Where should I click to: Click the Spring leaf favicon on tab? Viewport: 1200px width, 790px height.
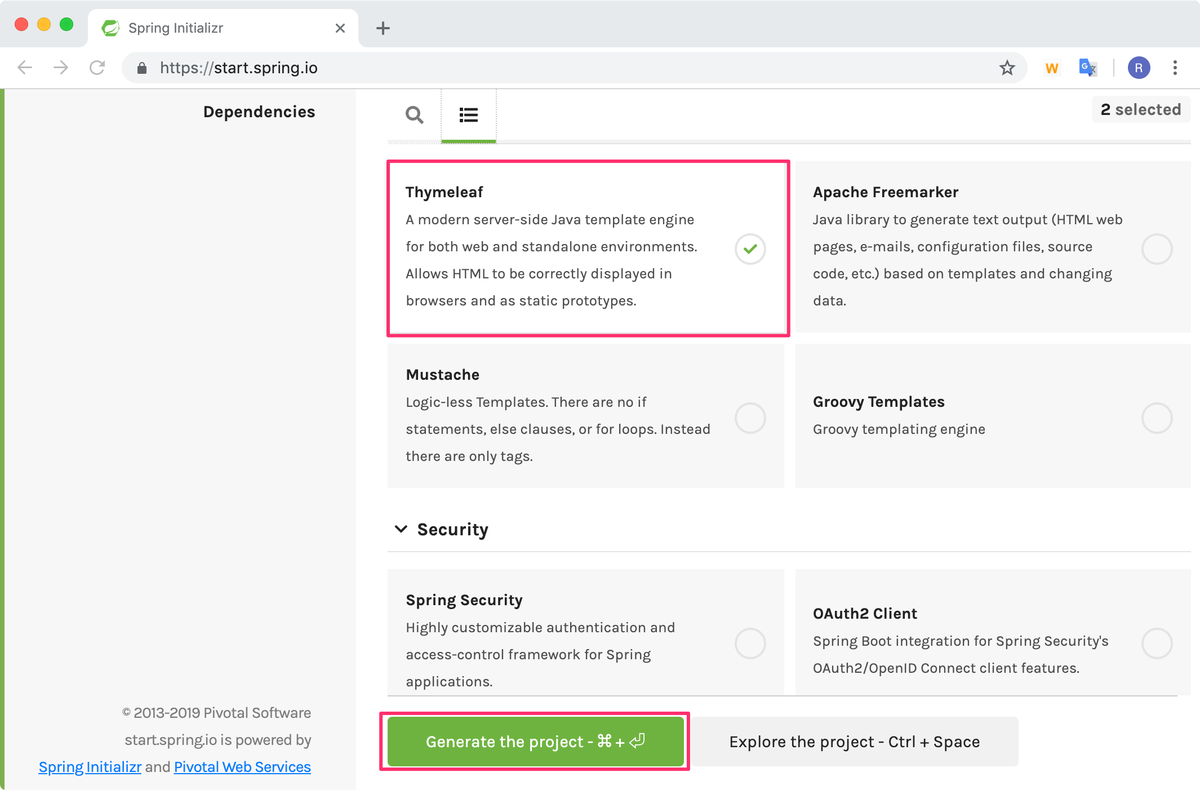[x=110, y=28]
